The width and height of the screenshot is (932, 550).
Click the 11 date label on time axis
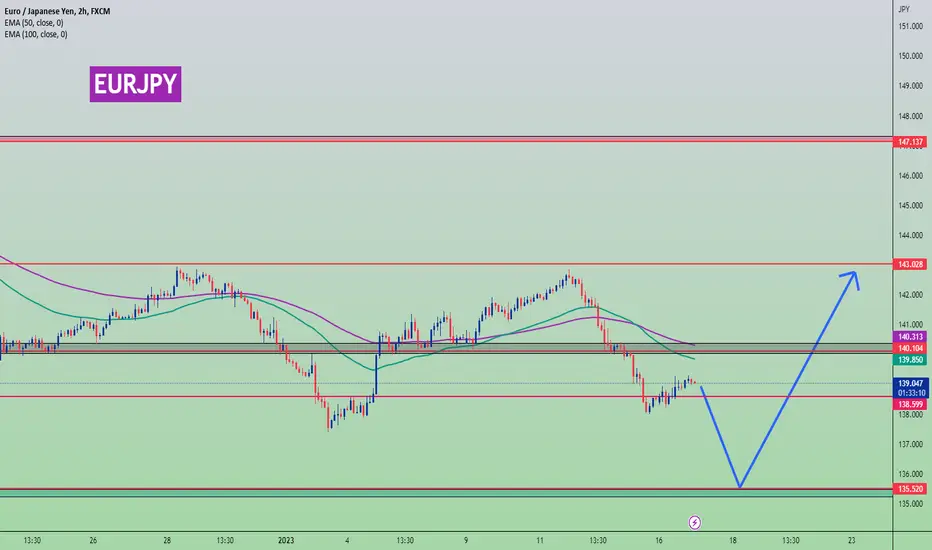[540, 540]
